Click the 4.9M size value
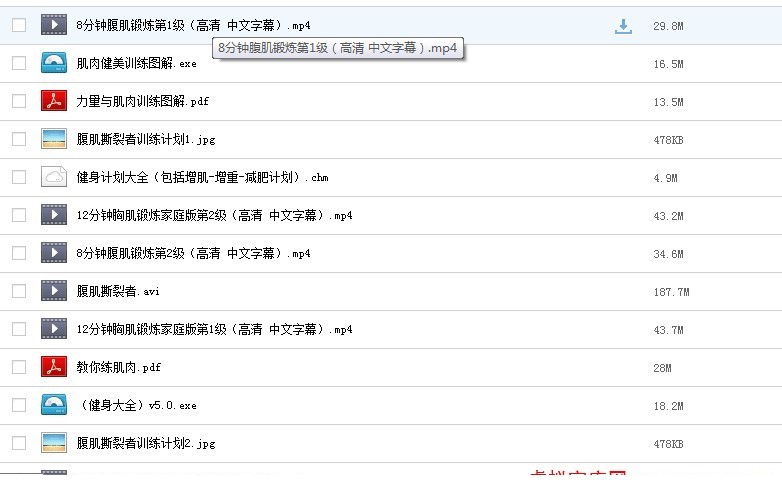Screen dimensions: 782x498 [x=665, y=178]
